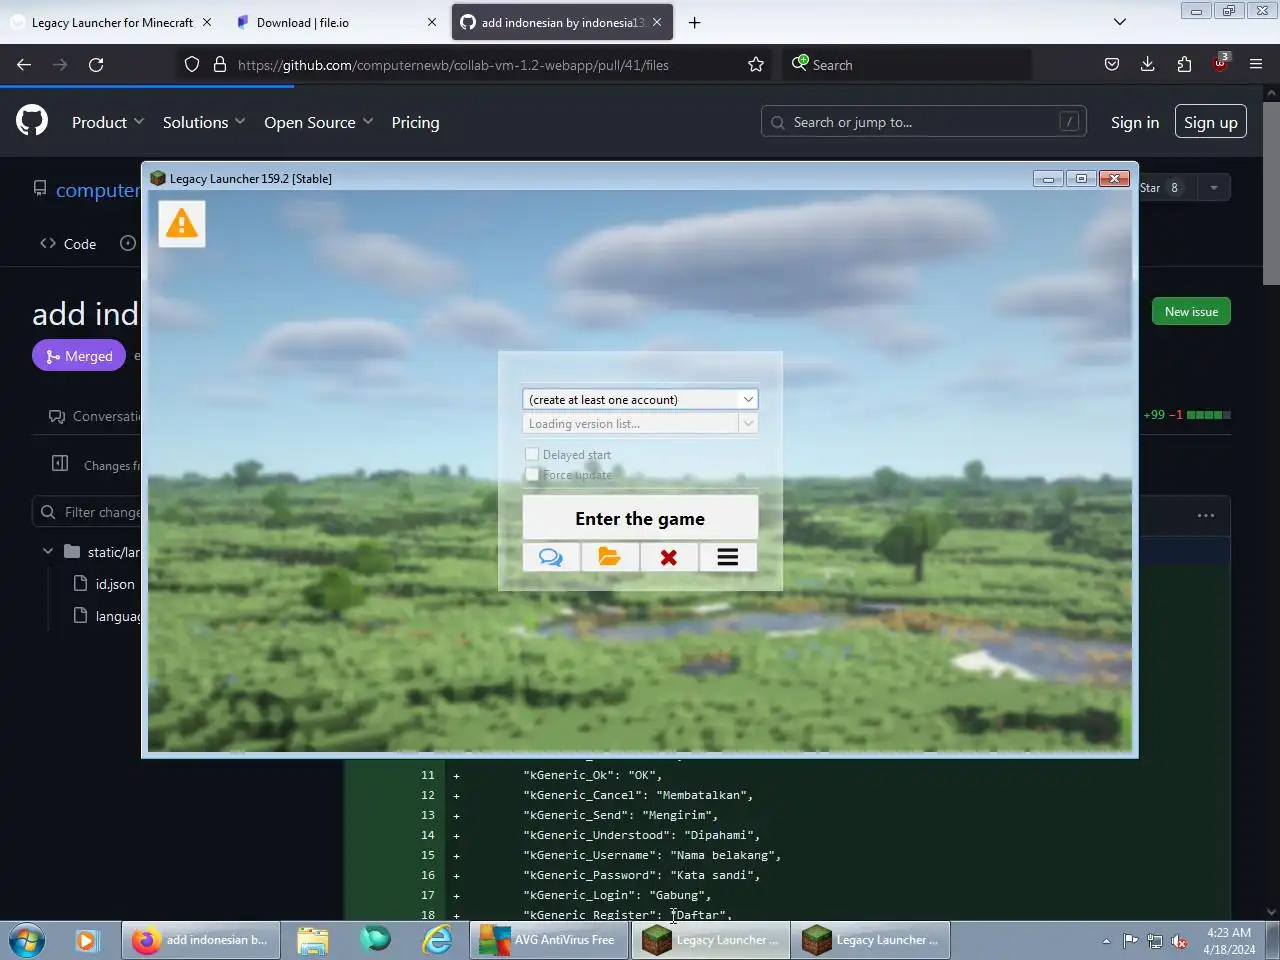Expand the Open Source menu on GitHub

coord(319,122)
